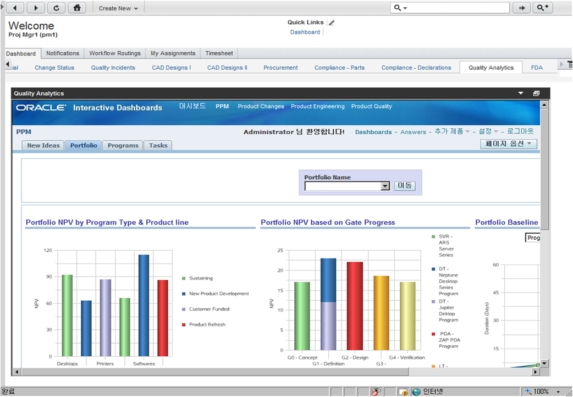Open advanced search magnifier plus icon
Image resolution: width=573 pixels, height=397 pixels.
(543, 8)
